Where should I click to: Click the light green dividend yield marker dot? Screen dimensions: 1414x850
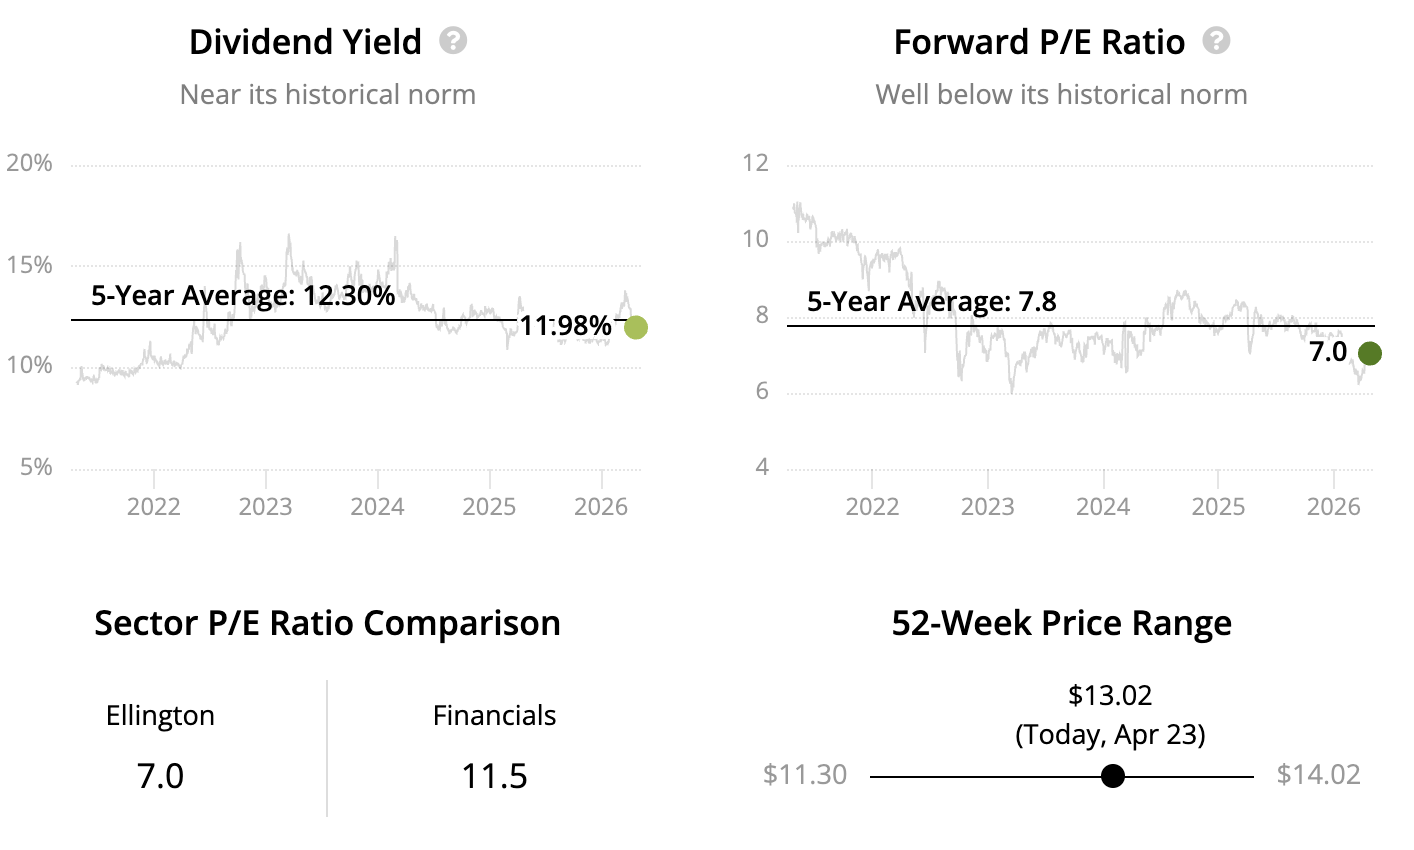(635, 327)
